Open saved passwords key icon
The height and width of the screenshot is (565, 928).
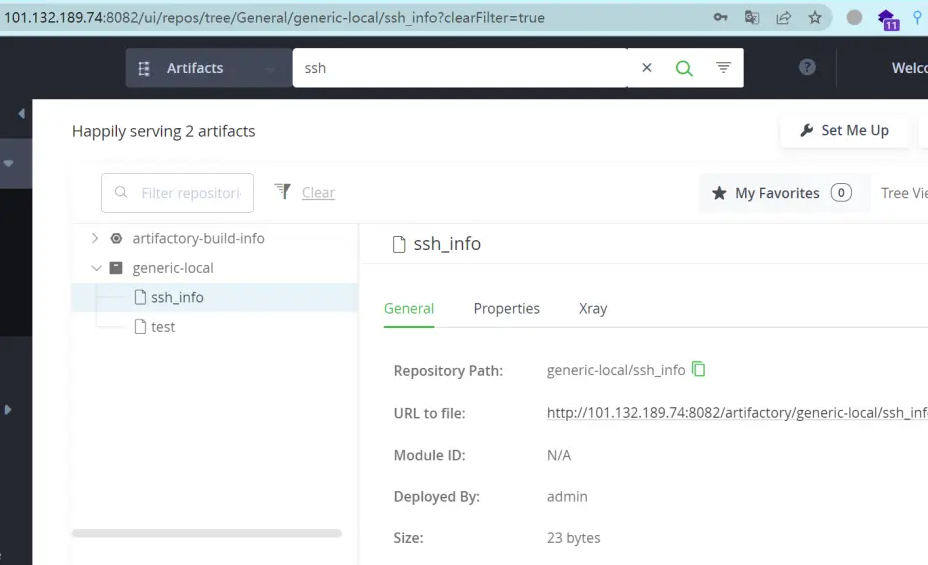720,17
